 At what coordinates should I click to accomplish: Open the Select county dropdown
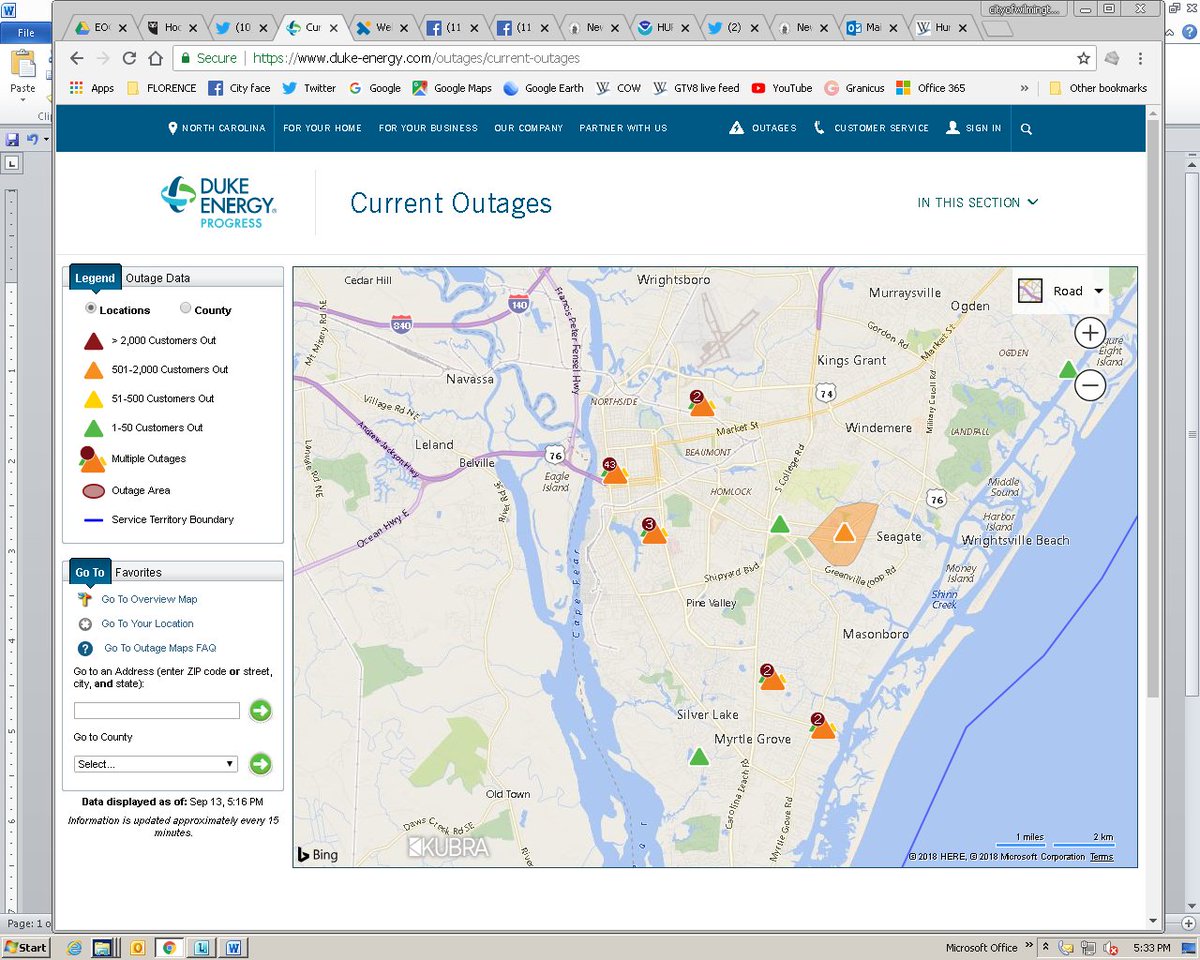point(156,764)
